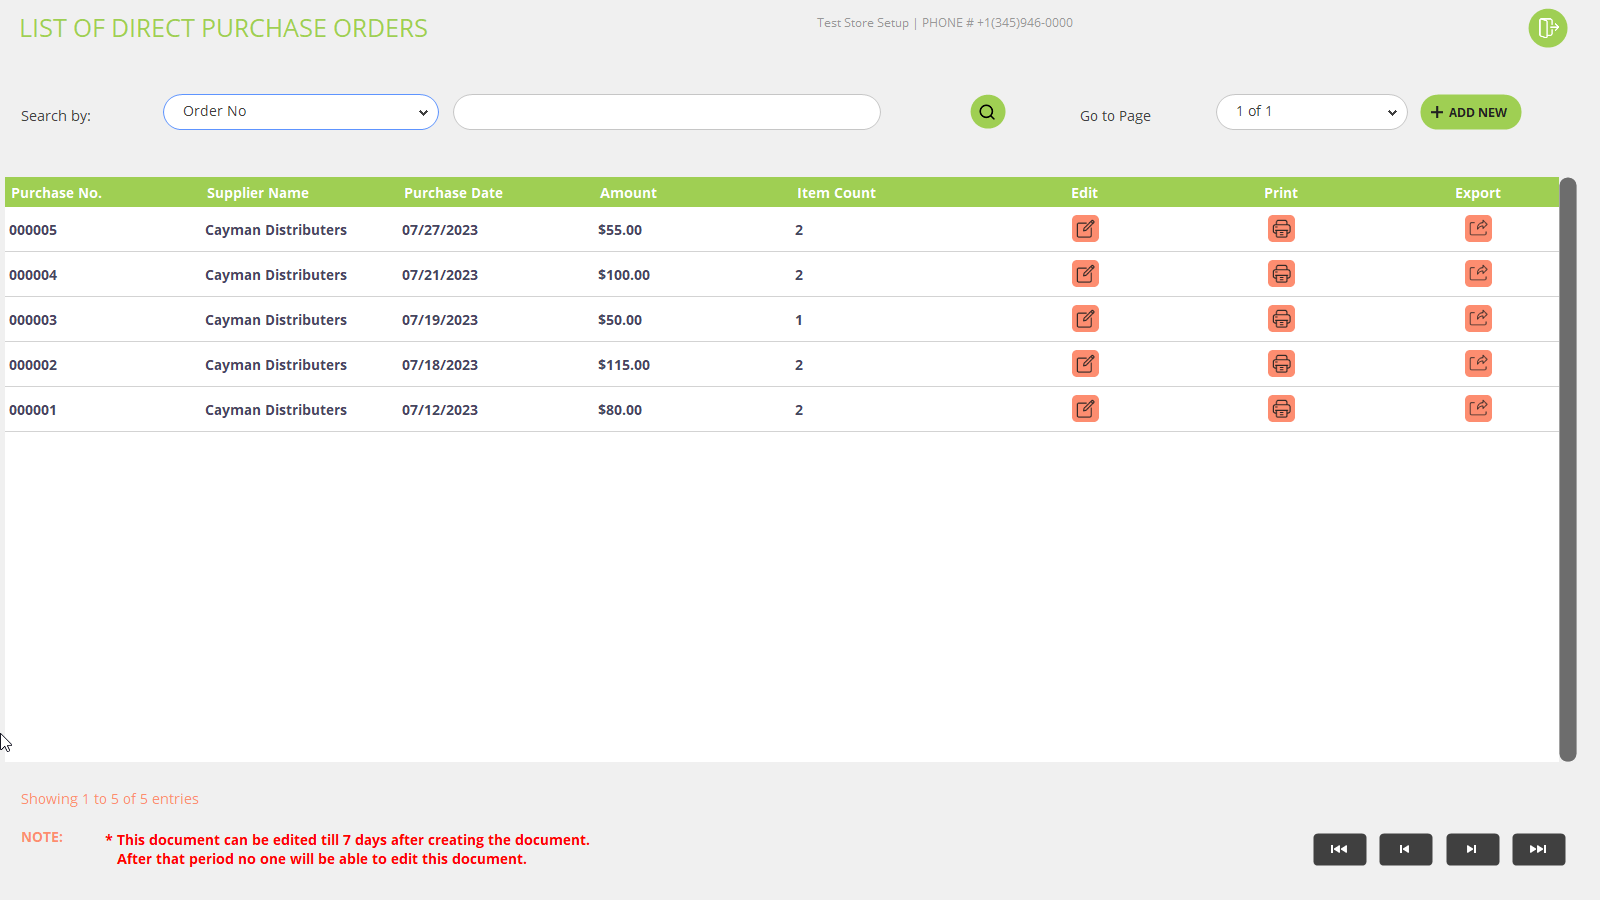Jump to the last page
1600x900 pixels.
[1538, 849]
